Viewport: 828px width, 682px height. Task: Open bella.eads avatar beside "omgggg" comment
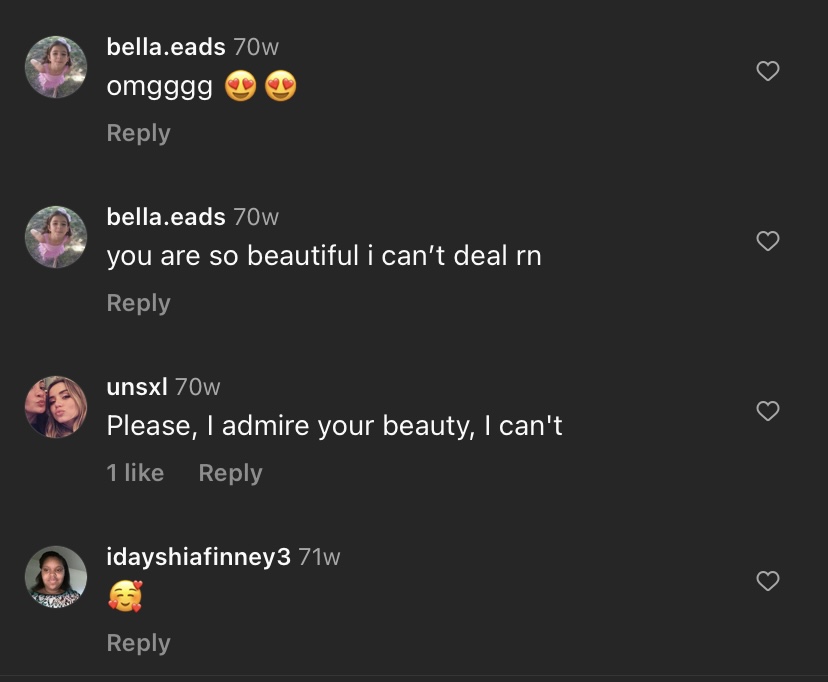click(56, 67)
